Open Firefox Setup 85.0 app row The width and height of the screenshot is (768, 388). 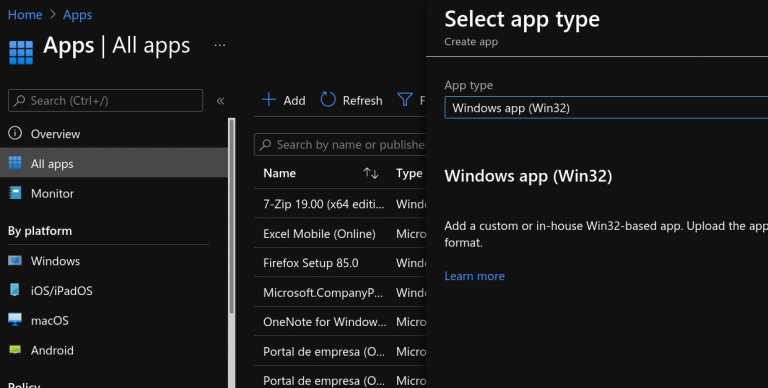[340, 263]
